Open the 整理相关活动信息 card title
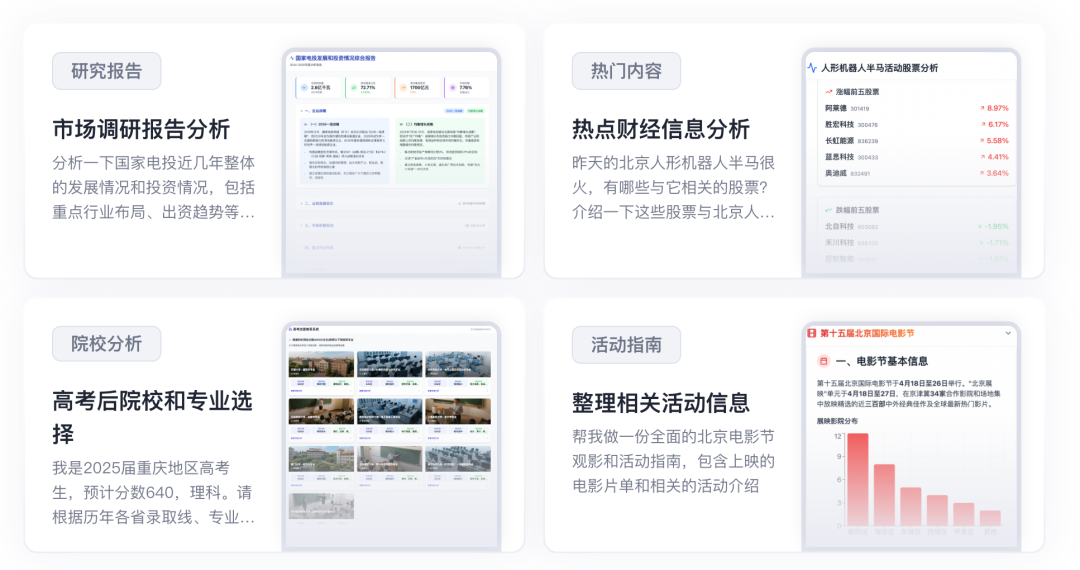Image resolution: width=1080 pixels, height=570 pixels. coord(661,402)
